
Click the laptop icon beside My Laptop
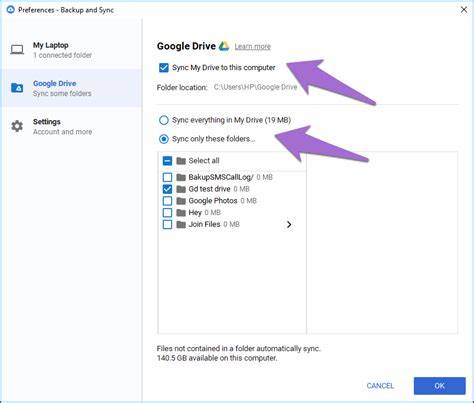(x=17, y=50)
